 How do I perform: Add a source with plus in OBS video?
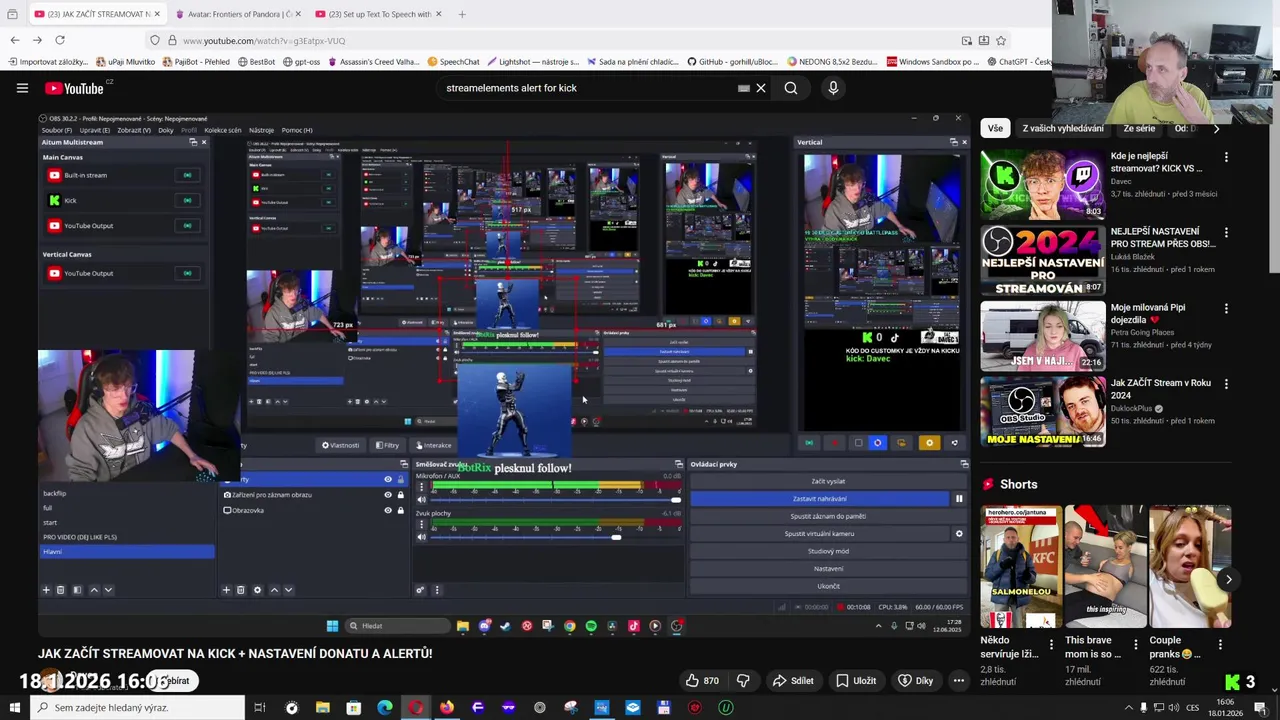pyautogui.click(x=226, y=590)
